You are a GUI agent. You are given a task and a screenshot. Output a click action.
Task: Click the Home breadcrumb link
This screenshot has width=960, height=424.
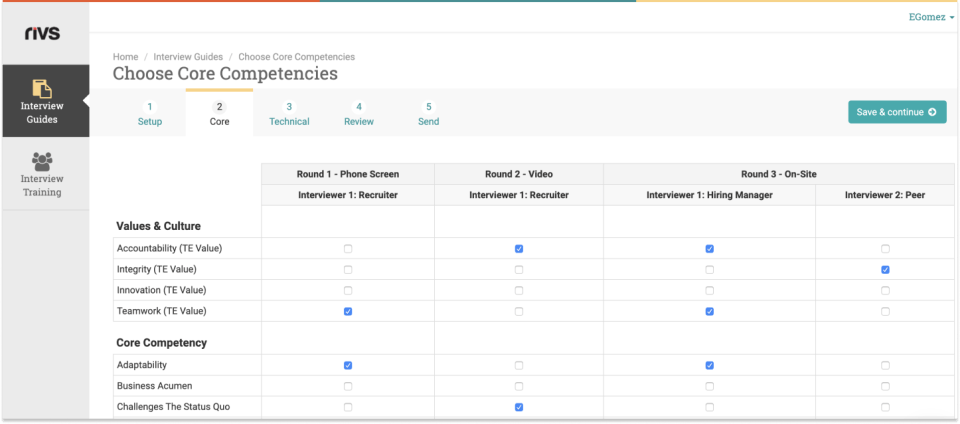[125, 57]
